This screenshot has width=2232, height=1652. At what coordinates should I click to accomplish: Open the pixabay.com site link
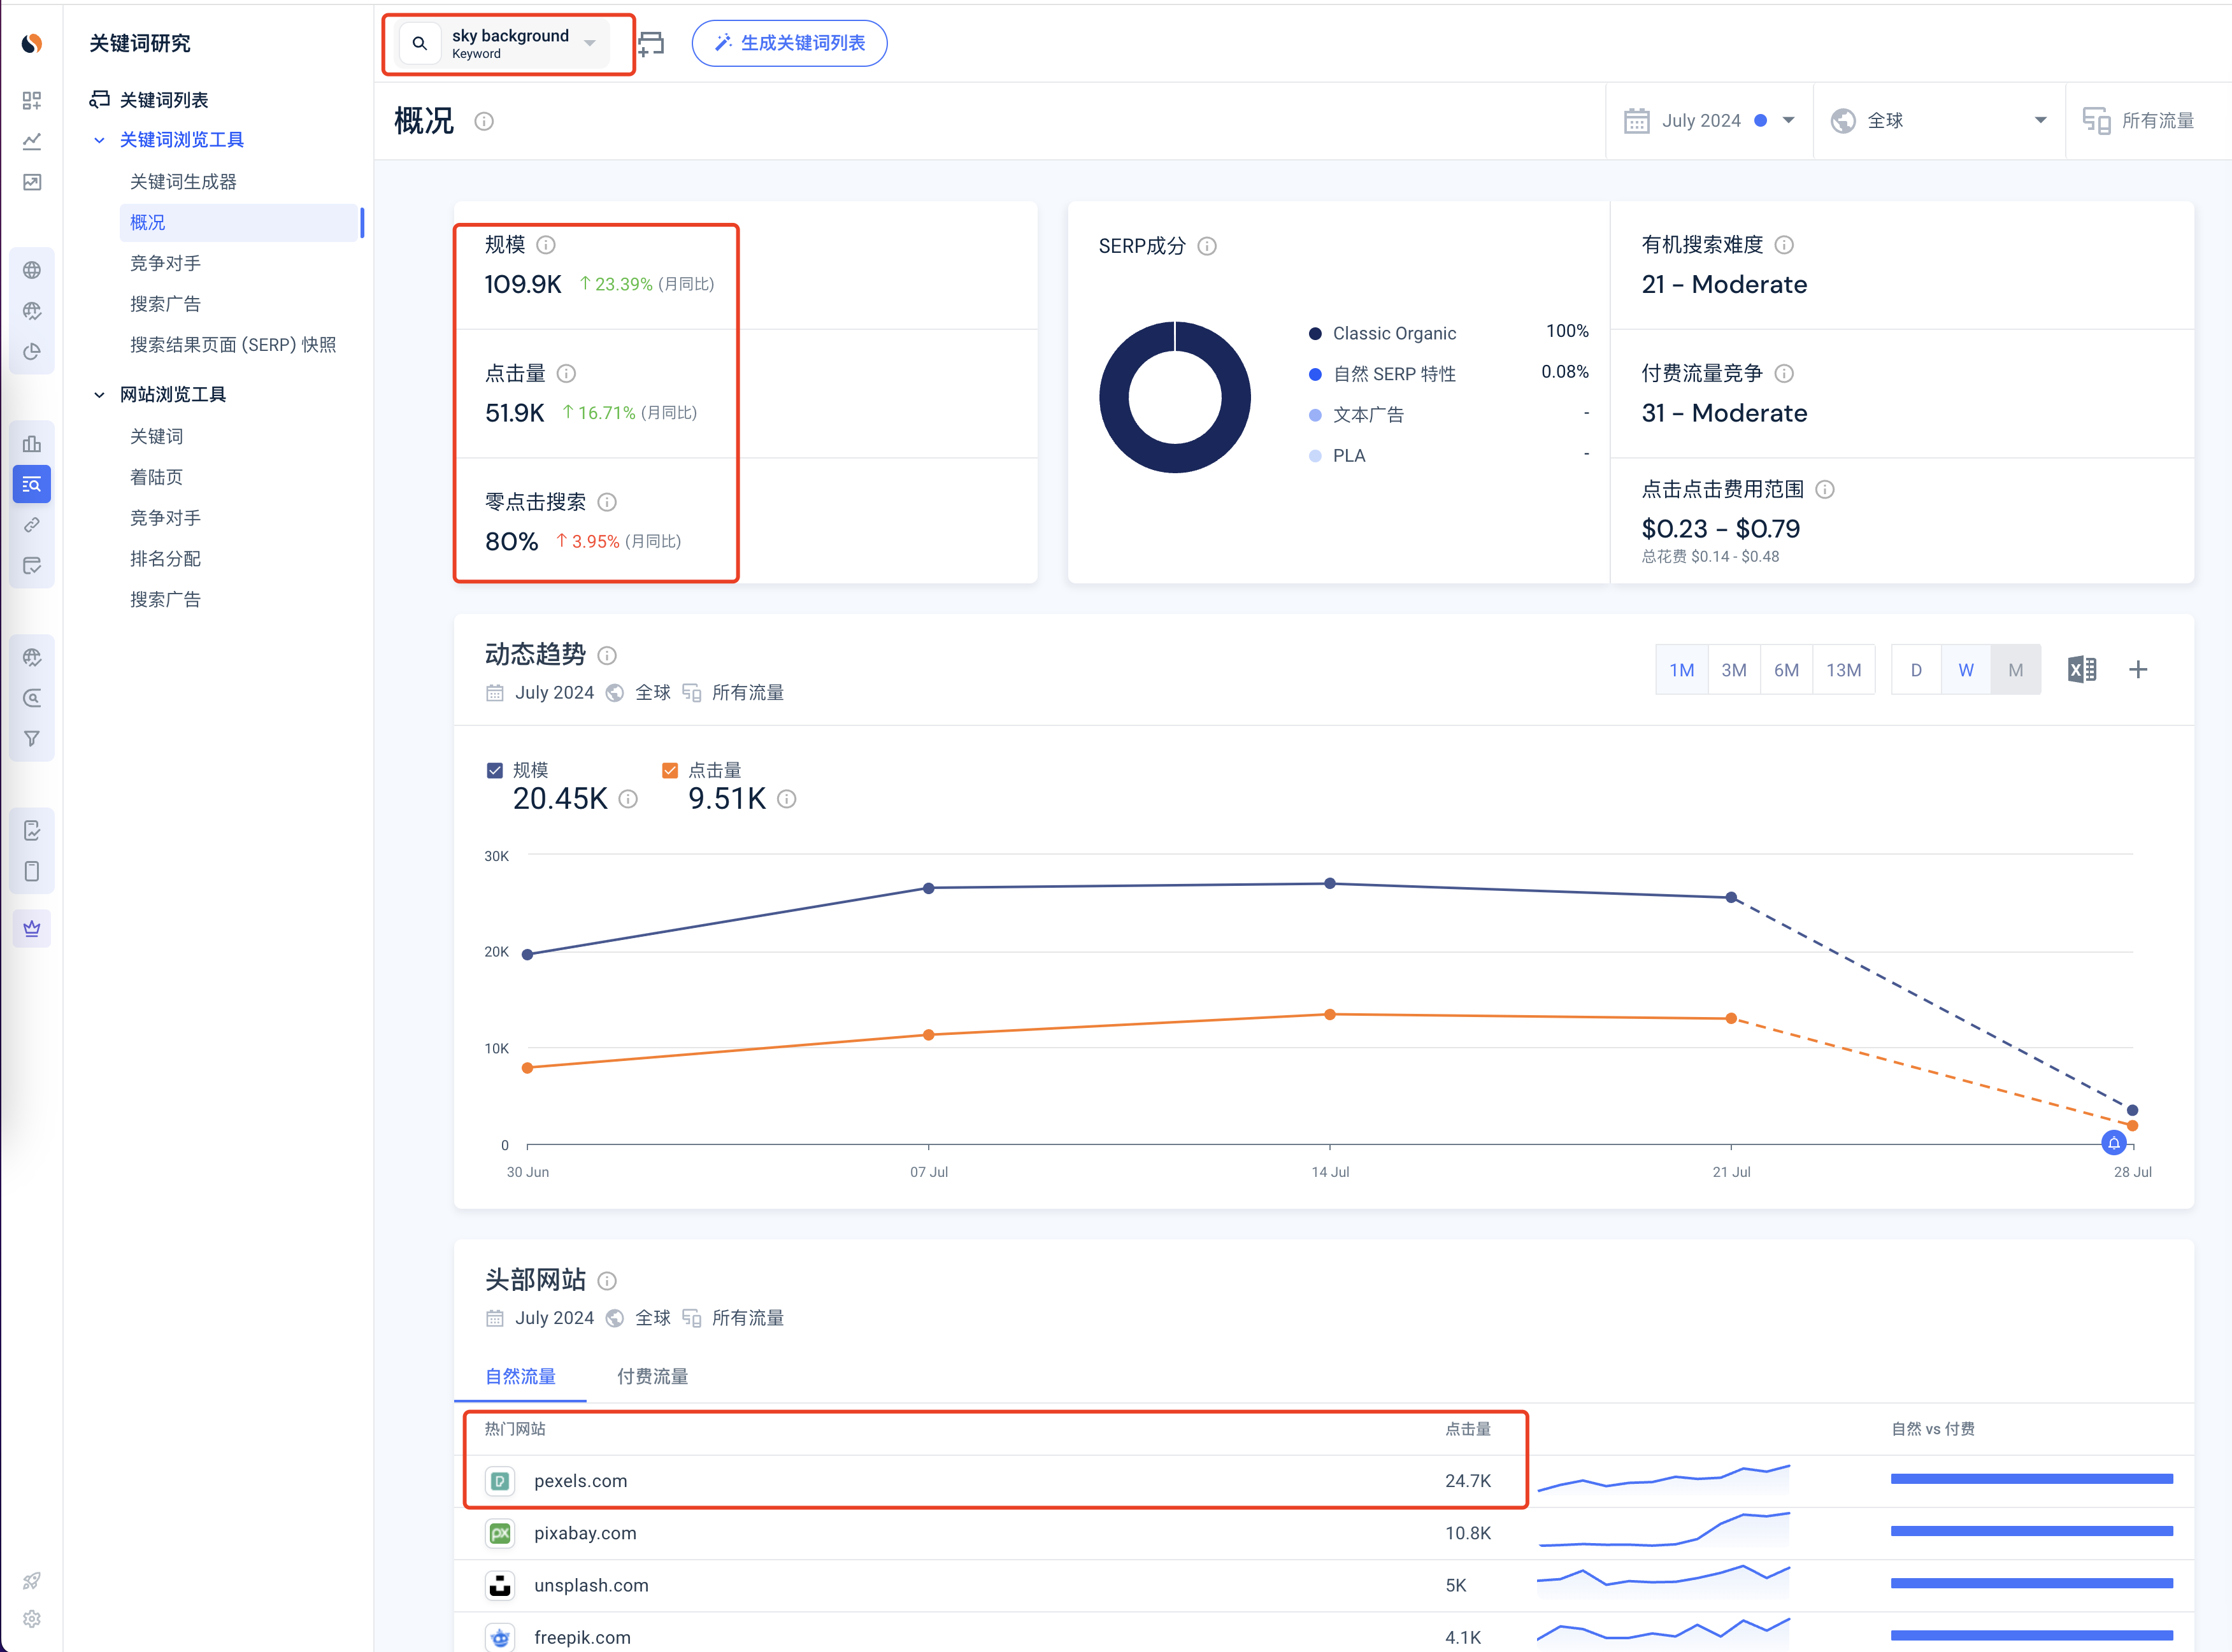coord(585,1533)
